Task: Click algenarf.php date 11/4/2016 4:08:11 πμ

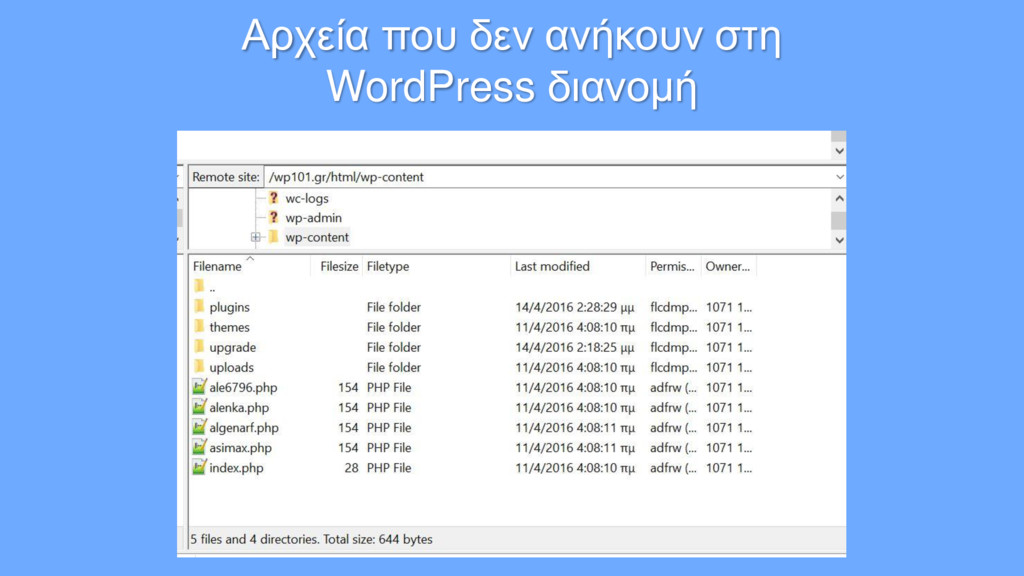Action: coord(575,428)
